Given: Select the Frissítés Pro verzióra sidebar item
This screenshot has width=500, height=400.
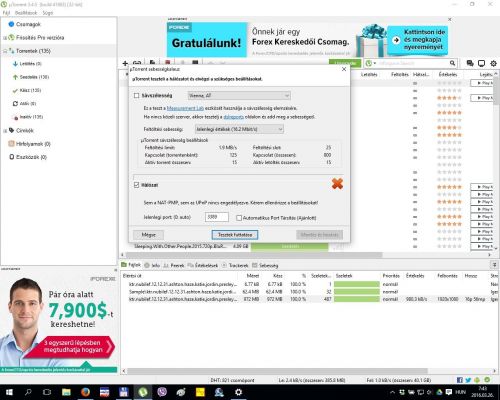Looking at the screenshot, I should pyautogui.click(x=40, y=38).
